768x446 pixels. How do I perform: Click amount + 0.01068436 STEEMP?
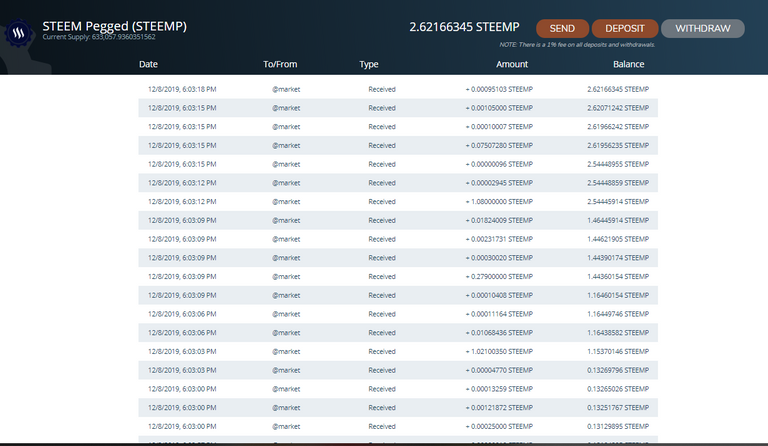[x=499, y=333]
